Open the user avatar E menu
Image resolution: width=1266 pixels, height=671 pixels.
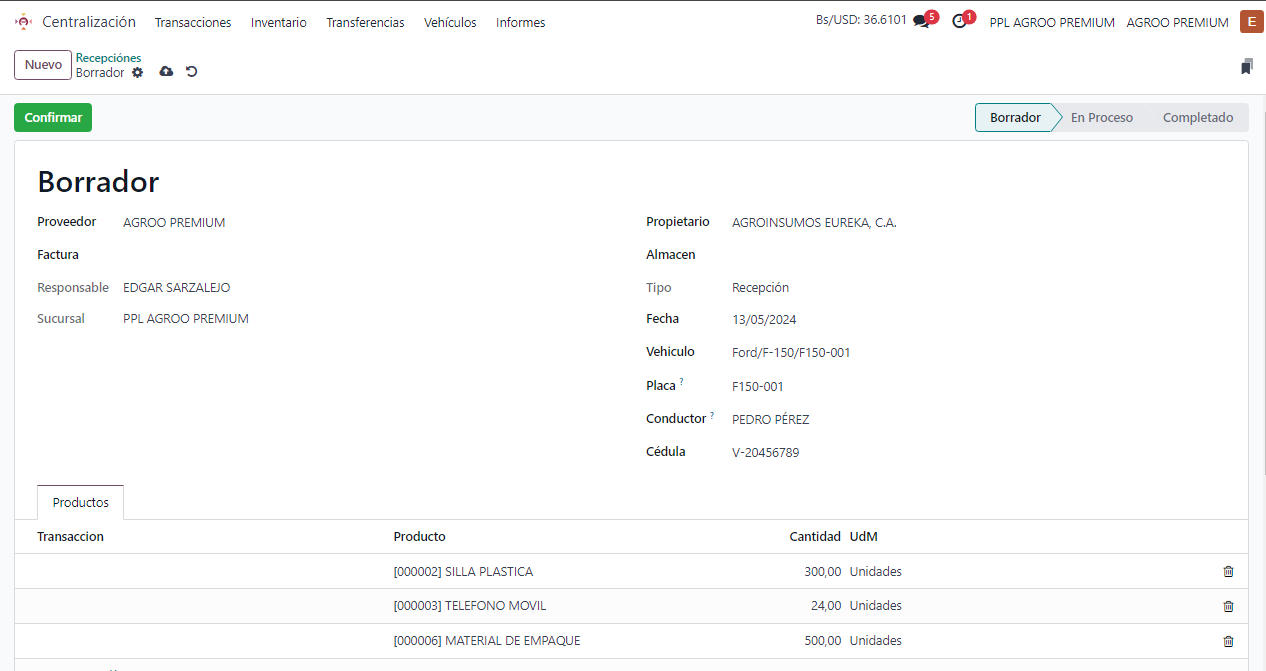pos(1251,22)
